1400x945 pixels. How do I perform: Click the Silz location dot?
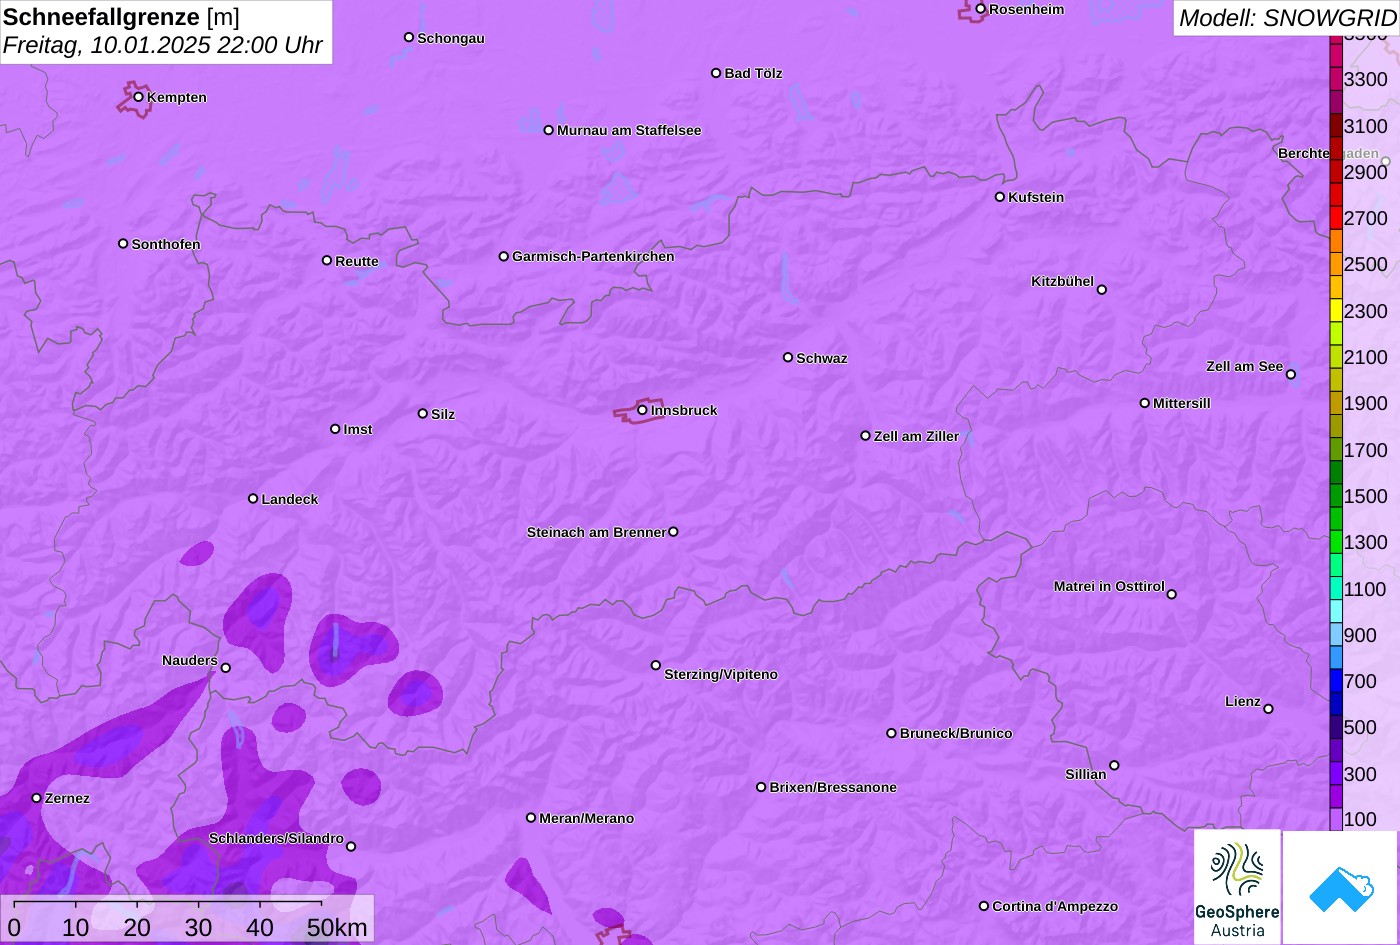[x=423, y=413]
